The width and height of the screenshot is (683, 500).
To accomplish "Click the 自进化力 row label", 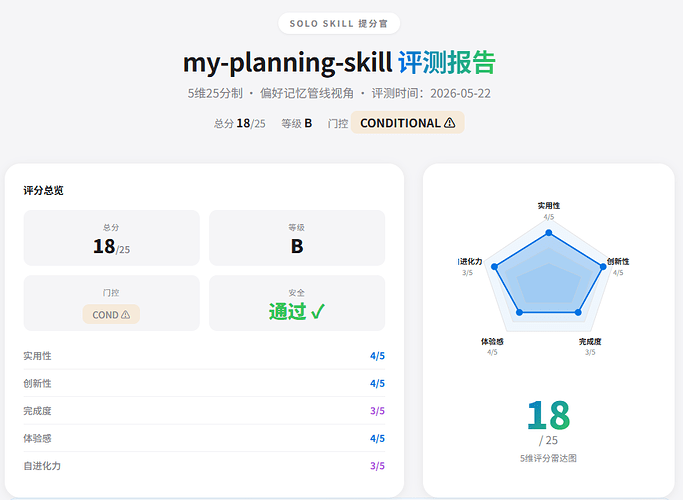I will (x=42, y=466).
